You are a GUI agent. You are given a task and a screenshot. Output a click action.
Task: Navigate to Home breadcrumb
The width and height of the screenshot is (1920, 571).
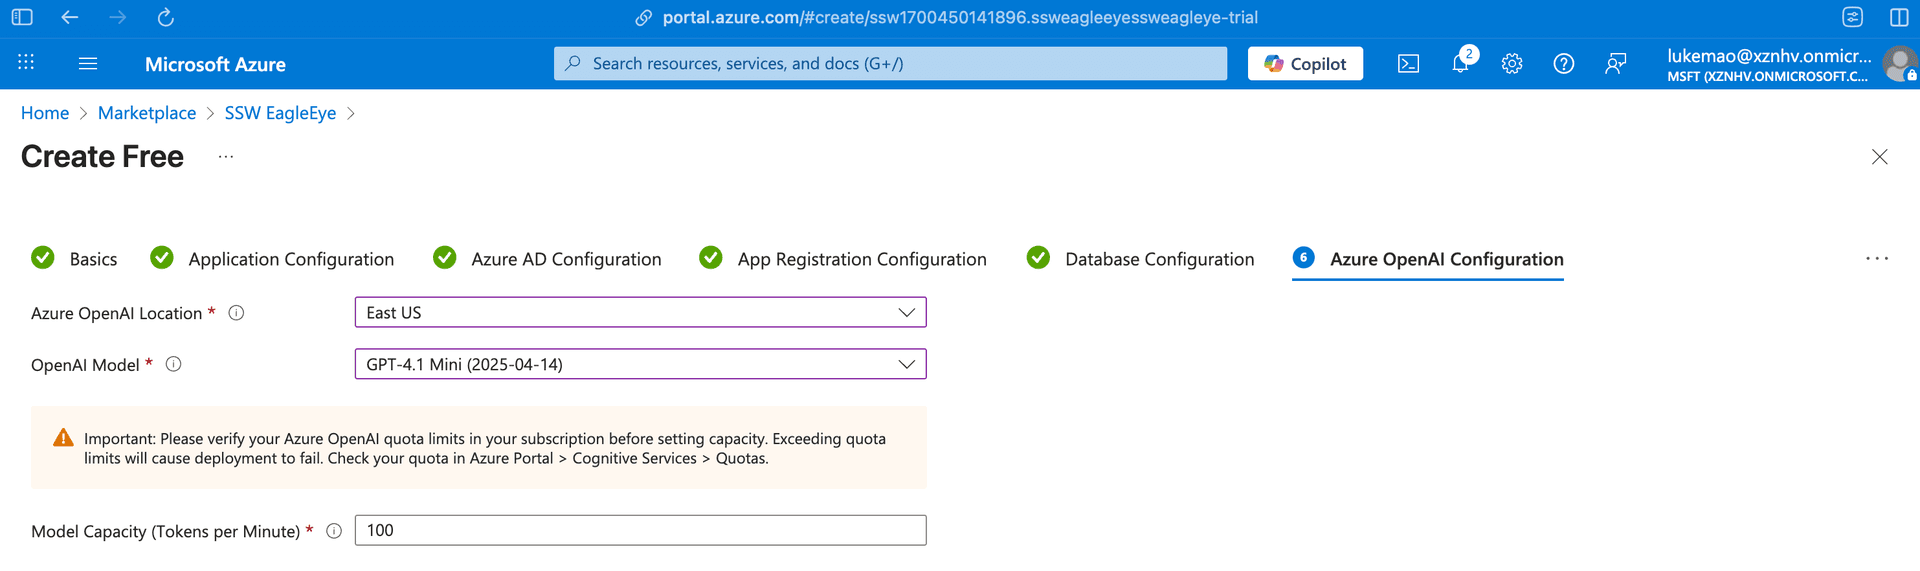45,113
